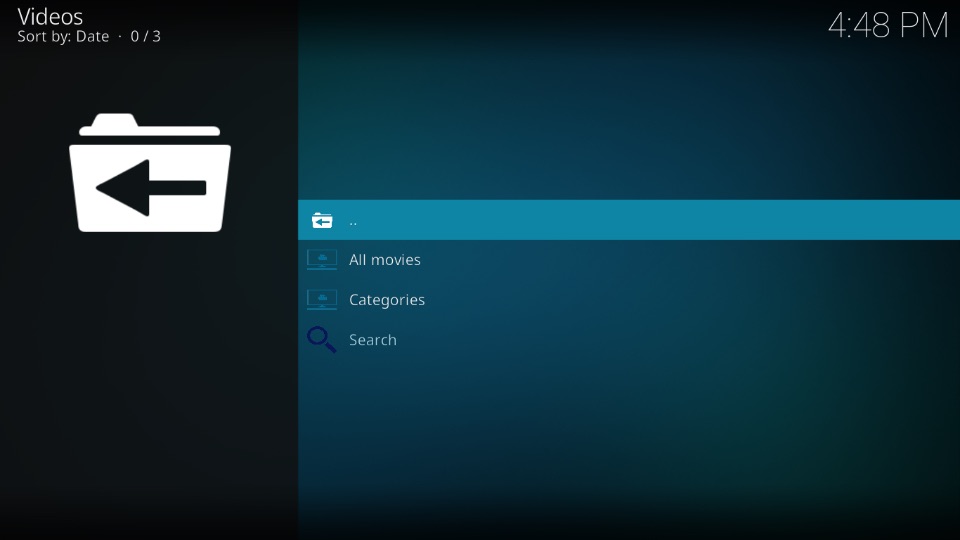
Task: Click the Videos heading
Action: [x=50, y=16]
